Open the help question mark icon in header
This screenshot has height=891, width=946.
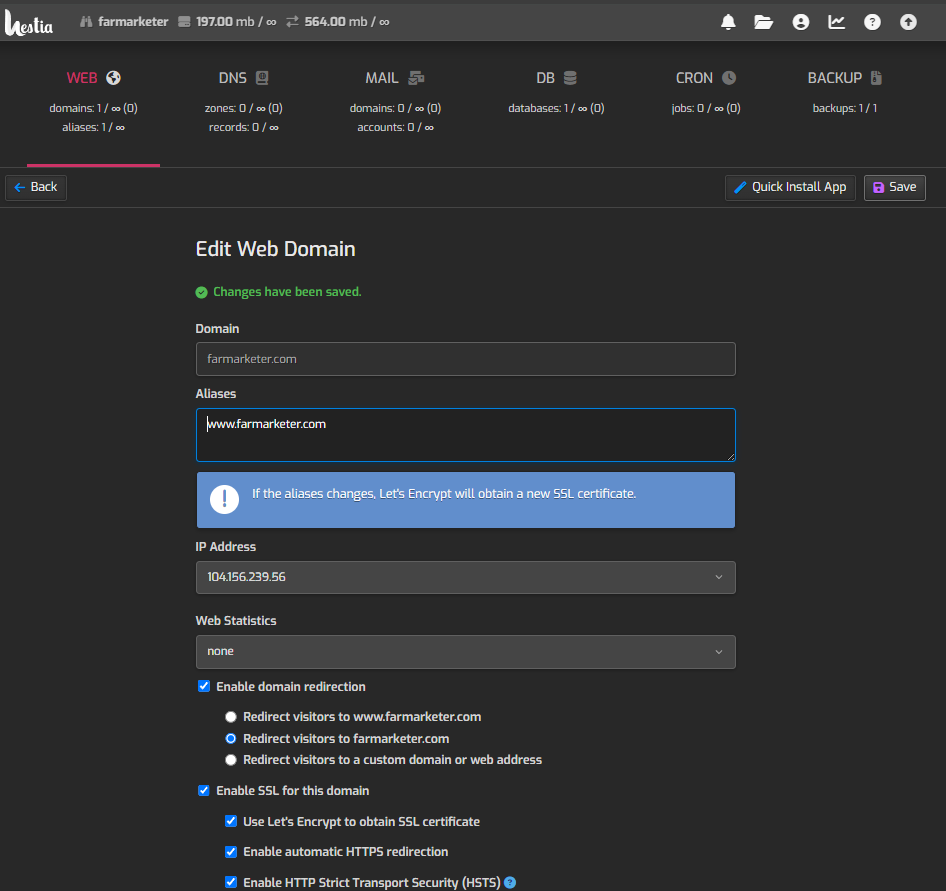[x=872, y=22]
